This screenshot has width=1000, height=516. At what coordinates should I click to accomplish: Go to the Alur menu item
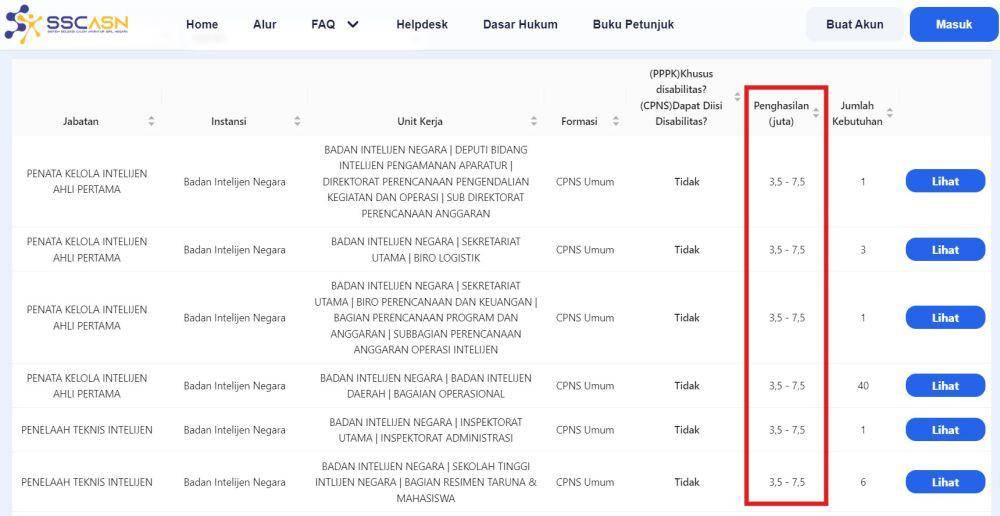pyautogui.click(x=265, y=24)
